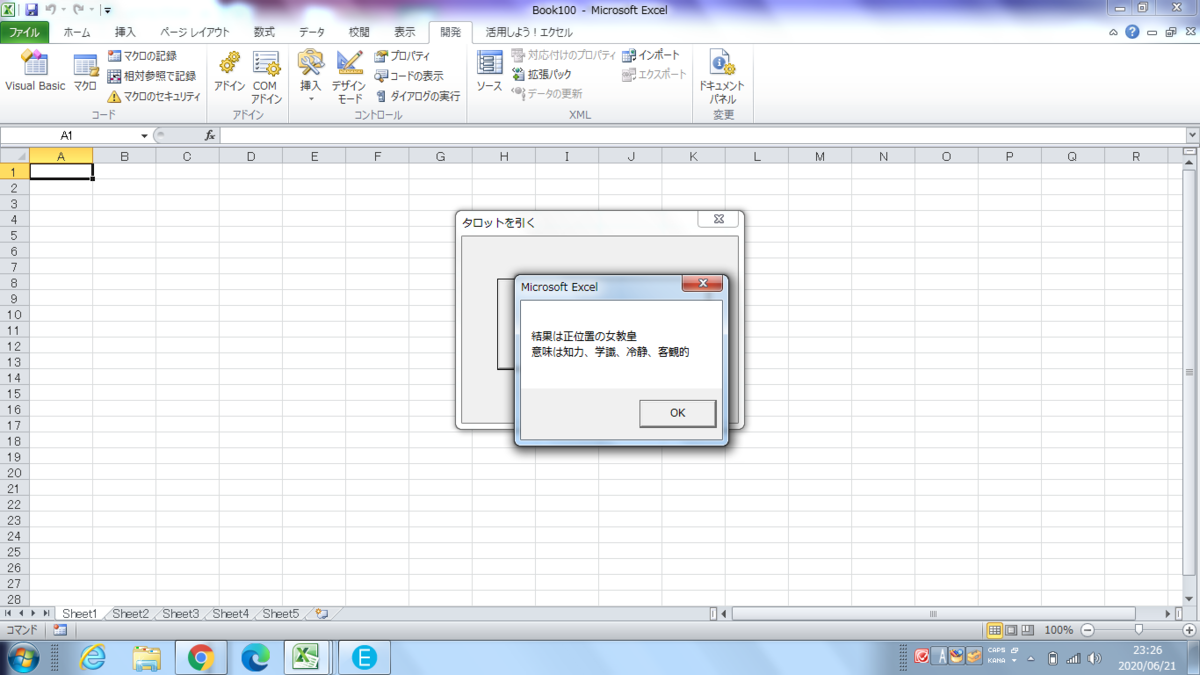Close the タロットを引く user form
The height and width of the screenshot is (675, 1200).
[718, 219]
